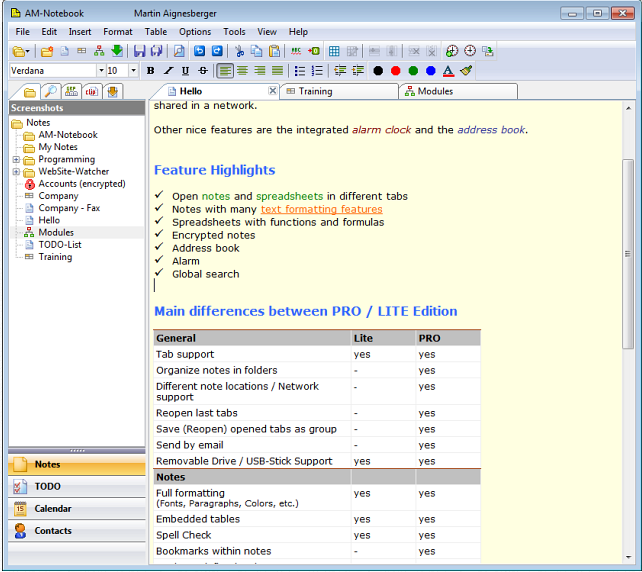Apply the bullet list format
Image resolution: width=642 pixels, height=572 pixels.
(300, 71)
